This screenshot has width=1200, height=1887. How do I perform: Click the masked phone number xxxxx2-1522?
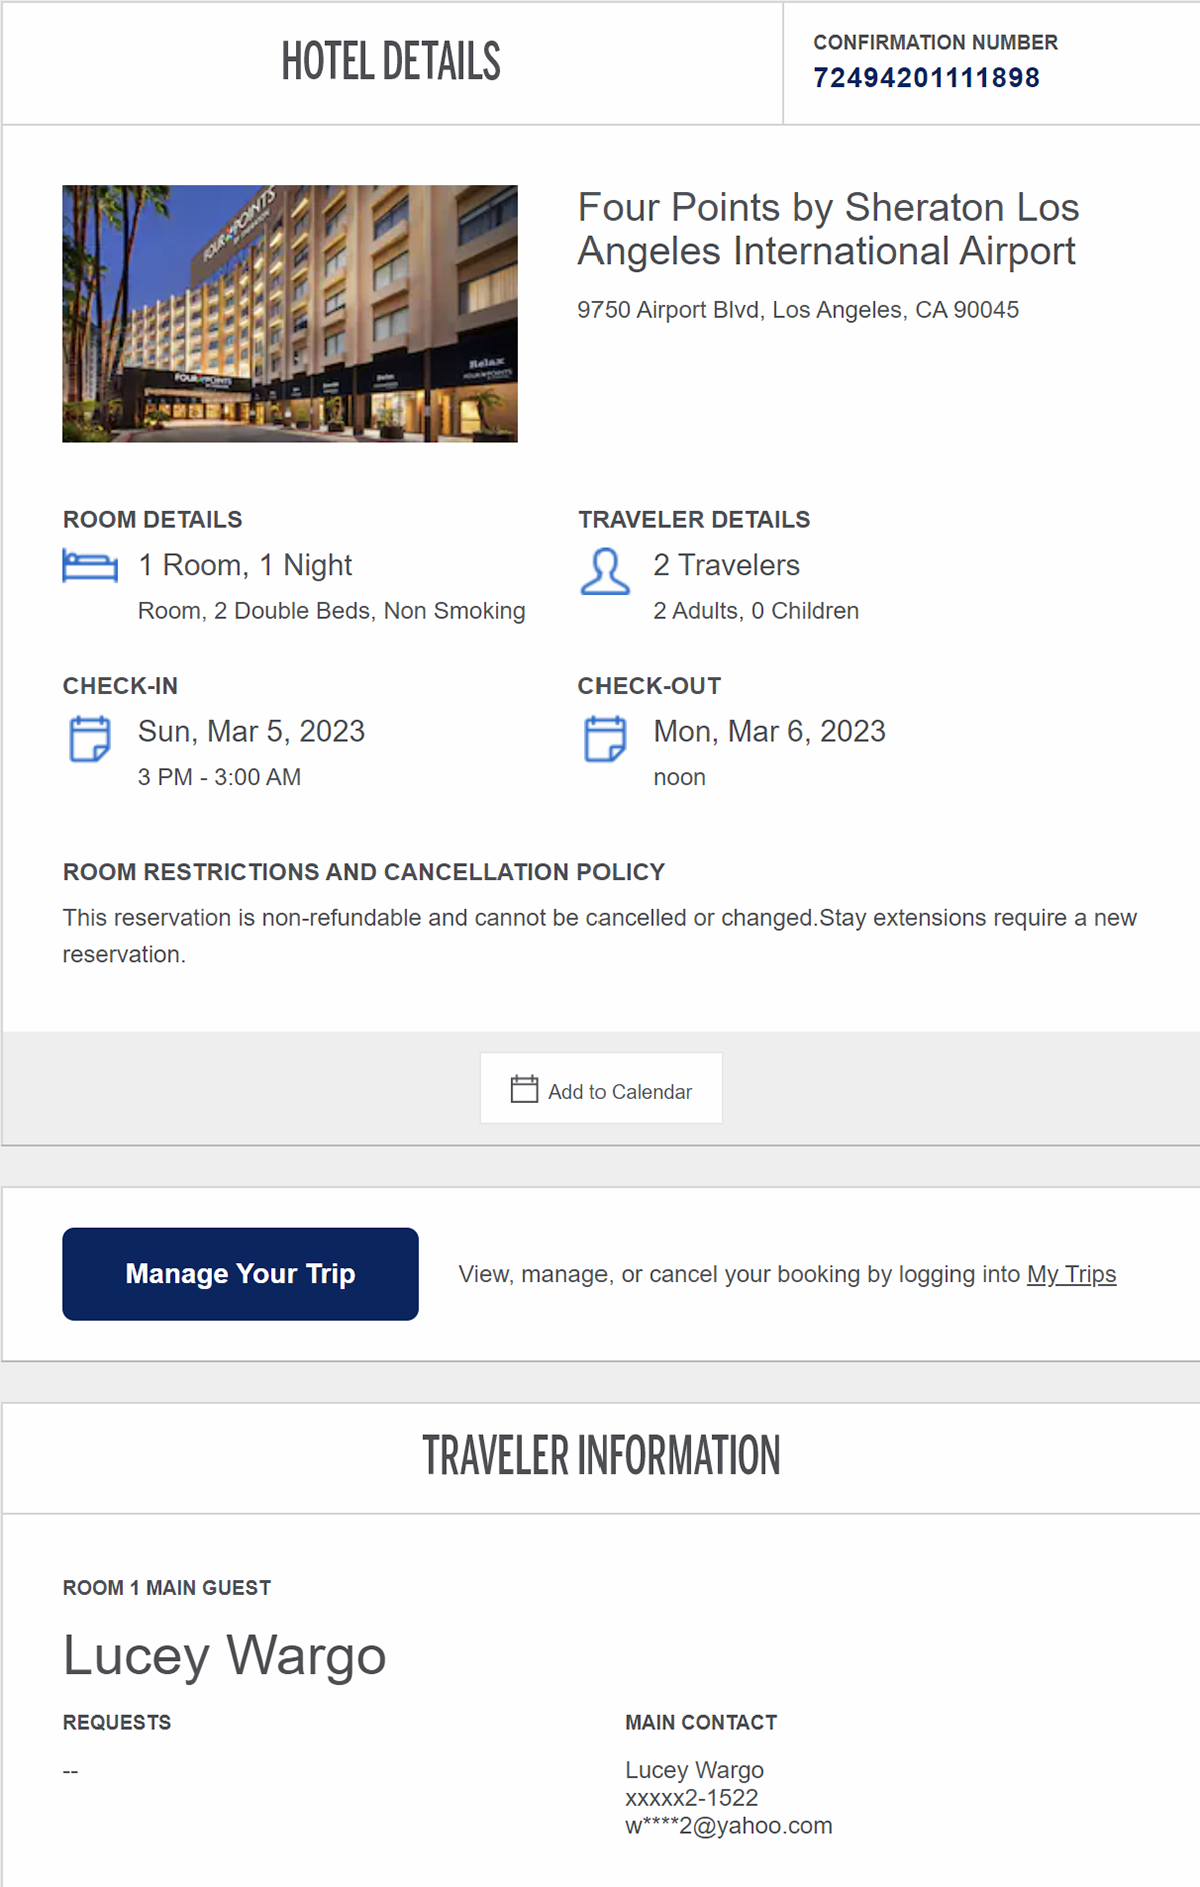pyautogui.click(x=692, y=1798)
